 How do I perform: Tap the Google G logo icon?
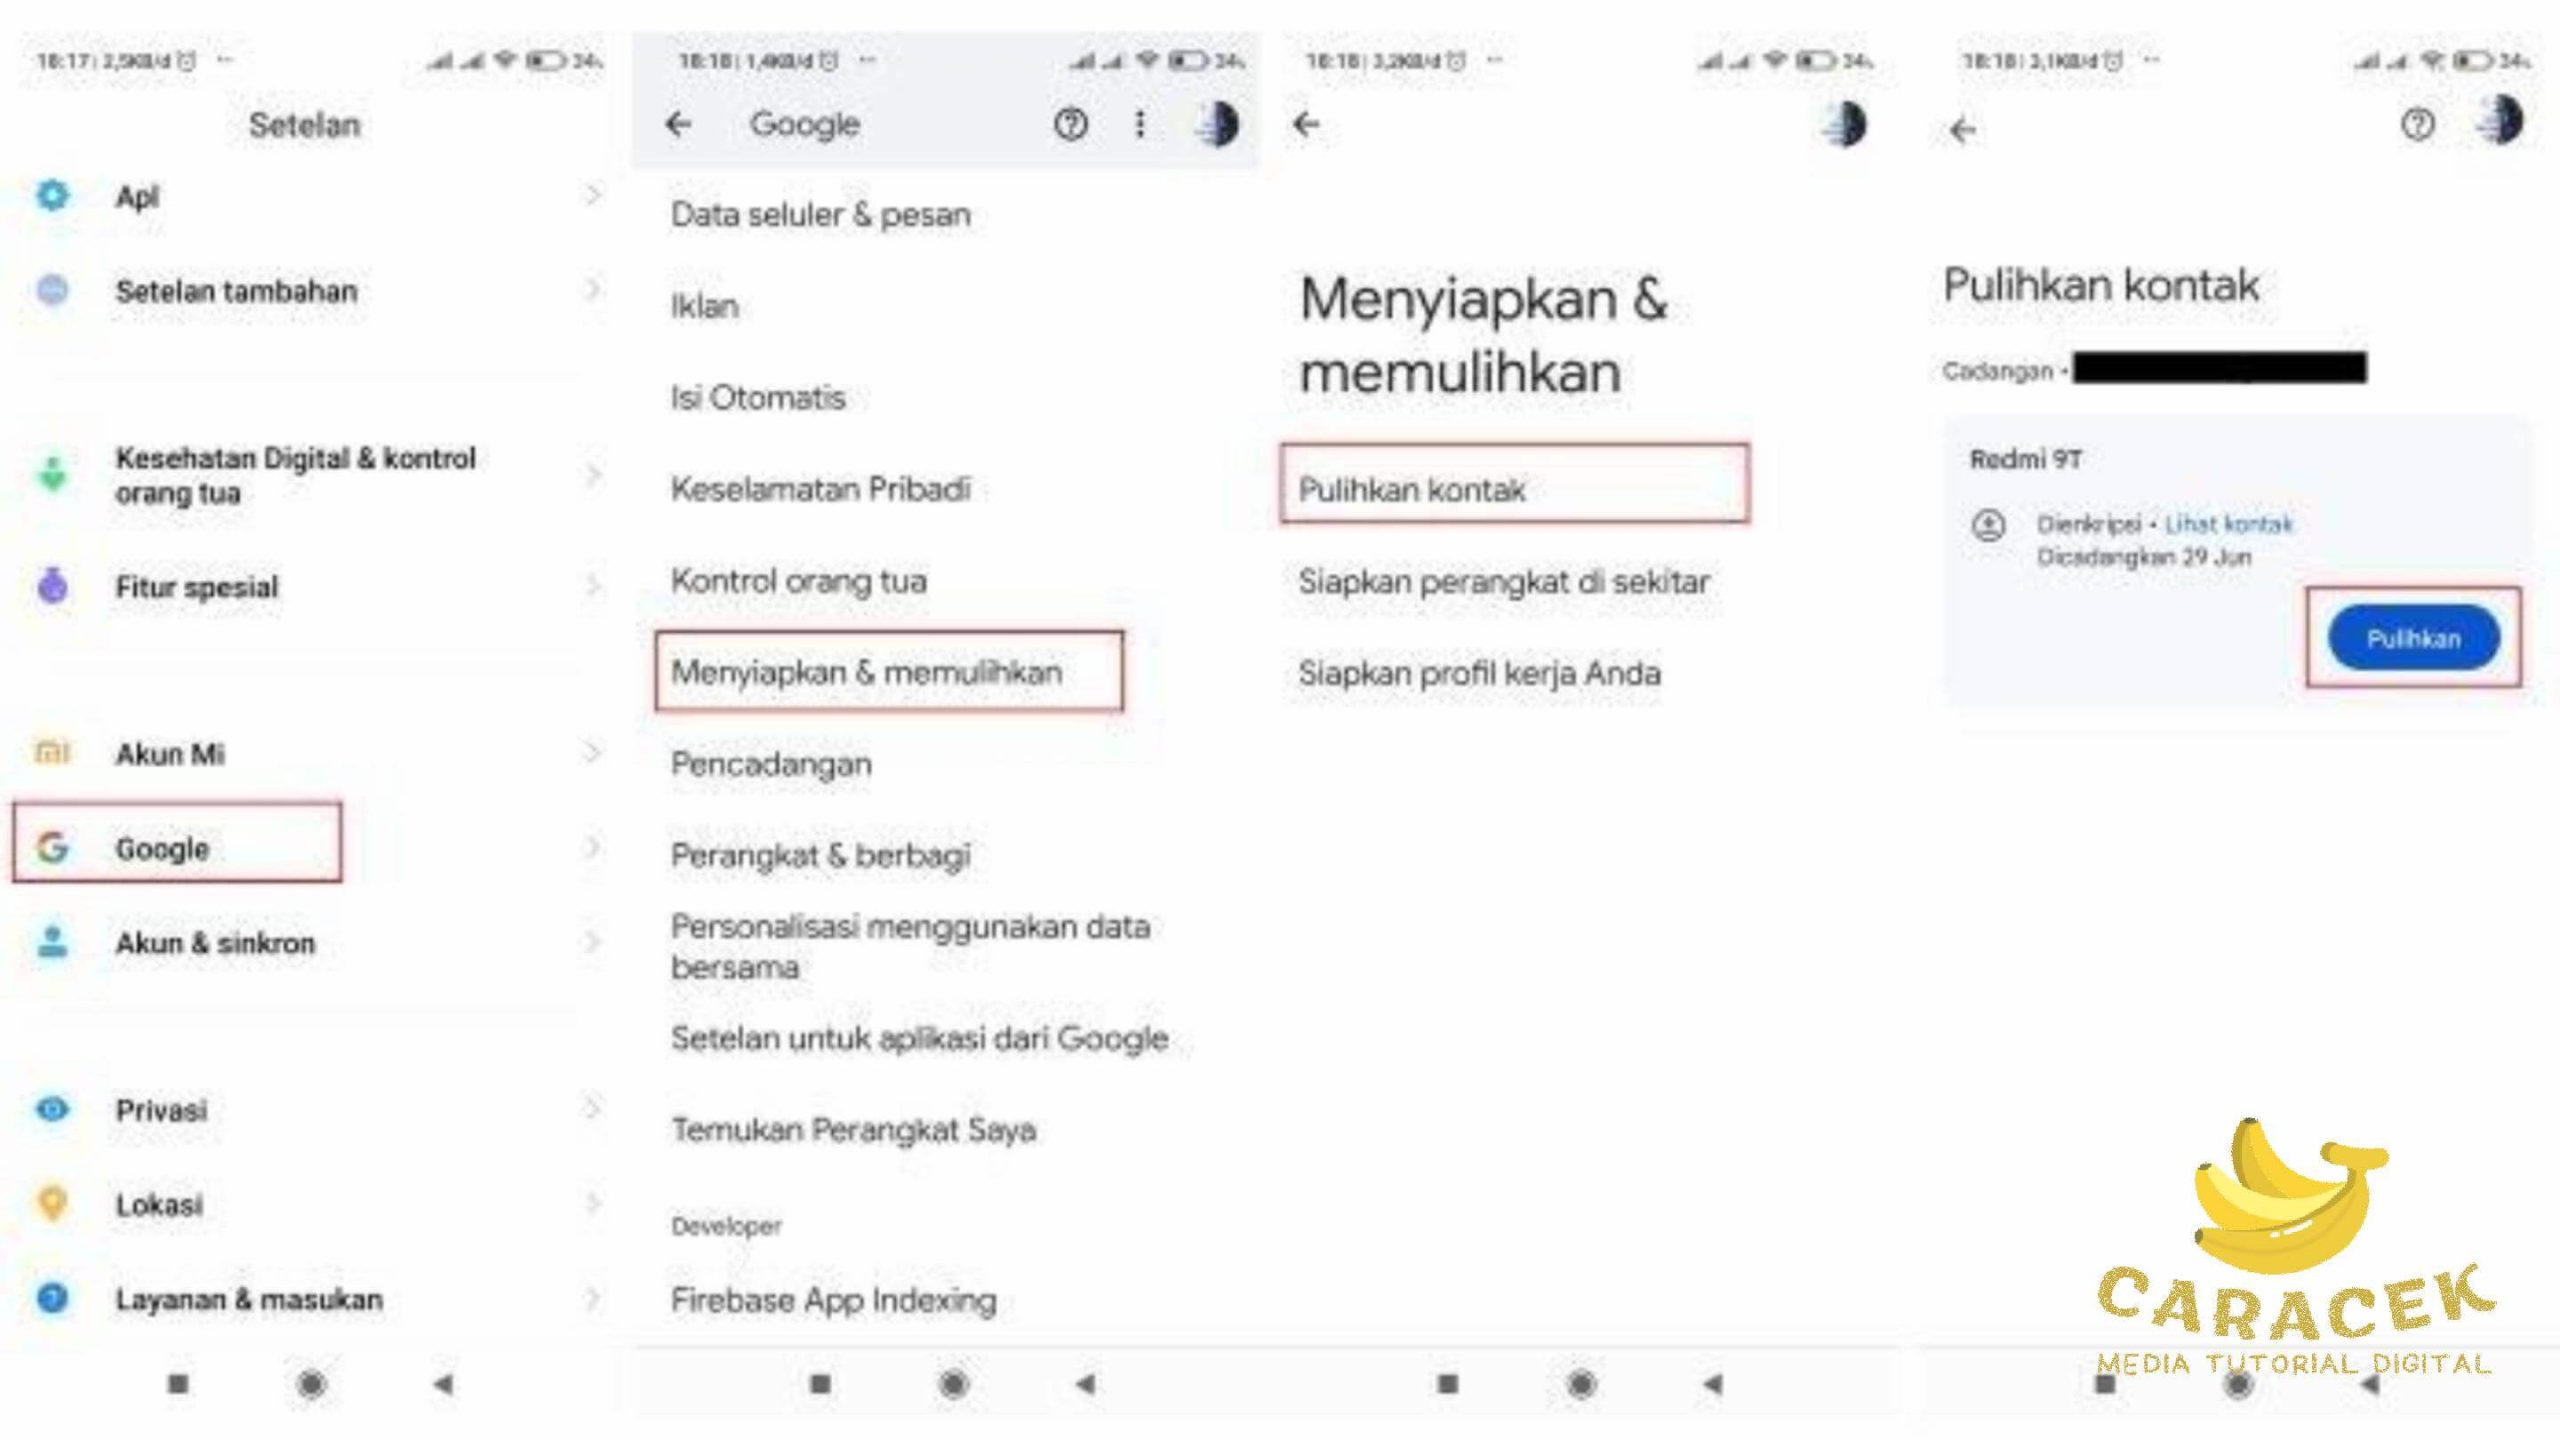(53, 847)
